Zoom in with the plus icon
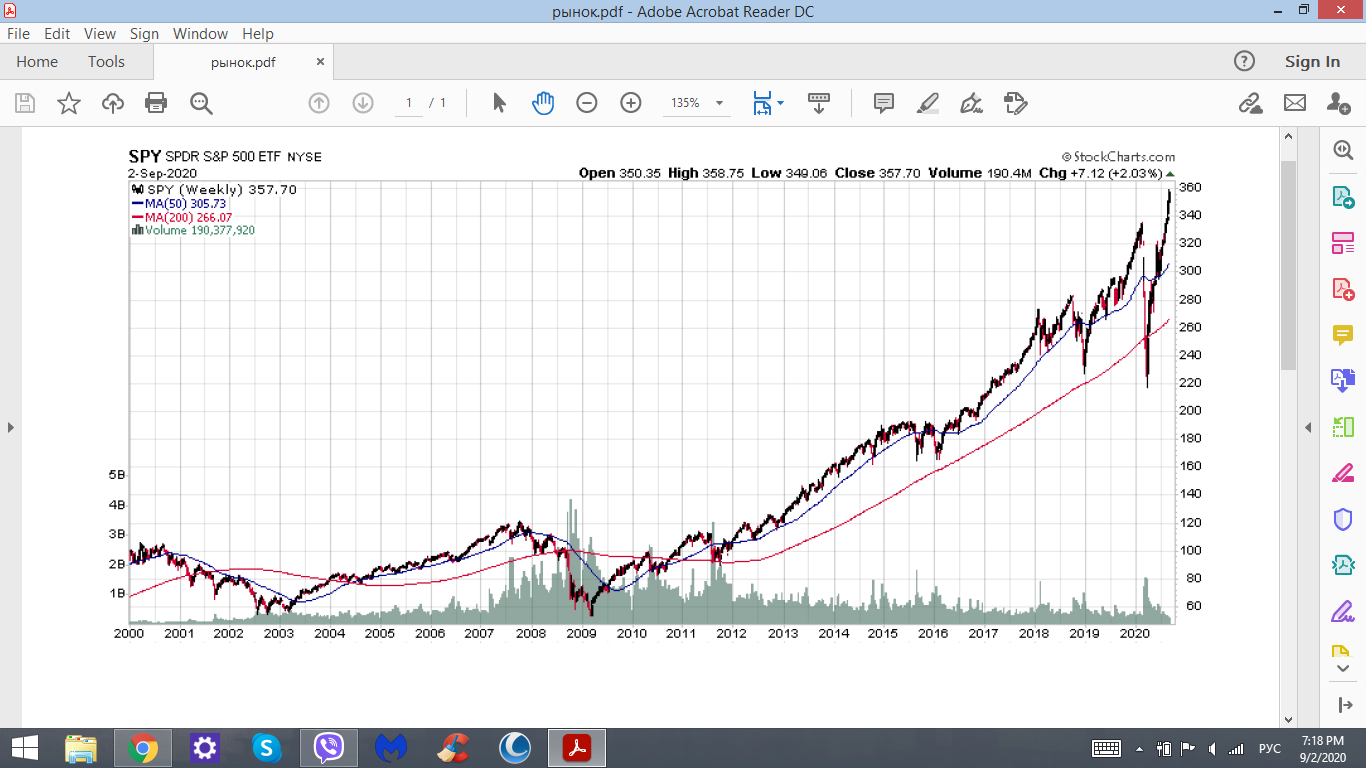The height and width of the screenshot is (768, 1366). [x=631, y=103]
